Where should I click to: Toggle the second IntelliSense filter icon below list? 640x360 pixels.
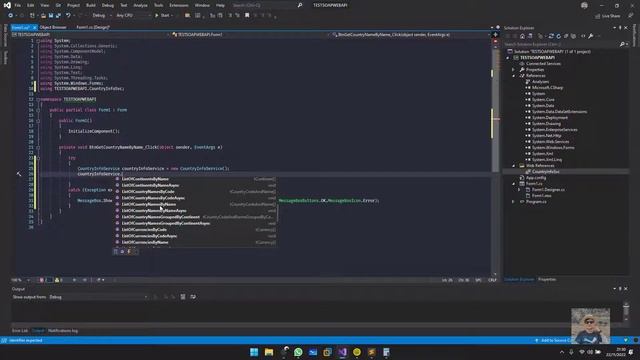[x=122, y=251]
